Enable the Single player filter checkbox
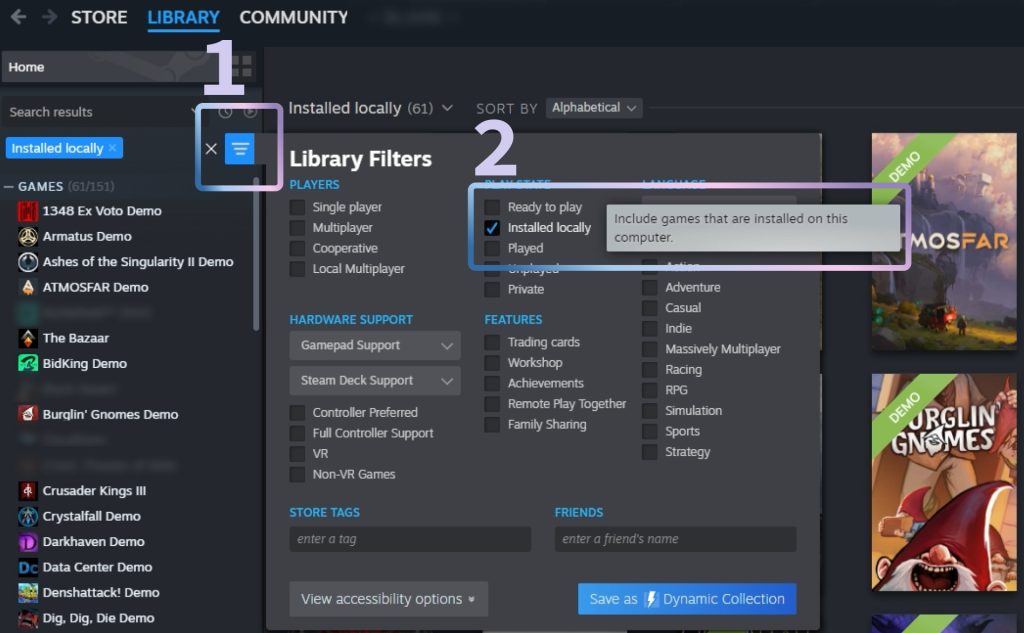Viewport: 1024px width, 633px height. pos(297,207)
